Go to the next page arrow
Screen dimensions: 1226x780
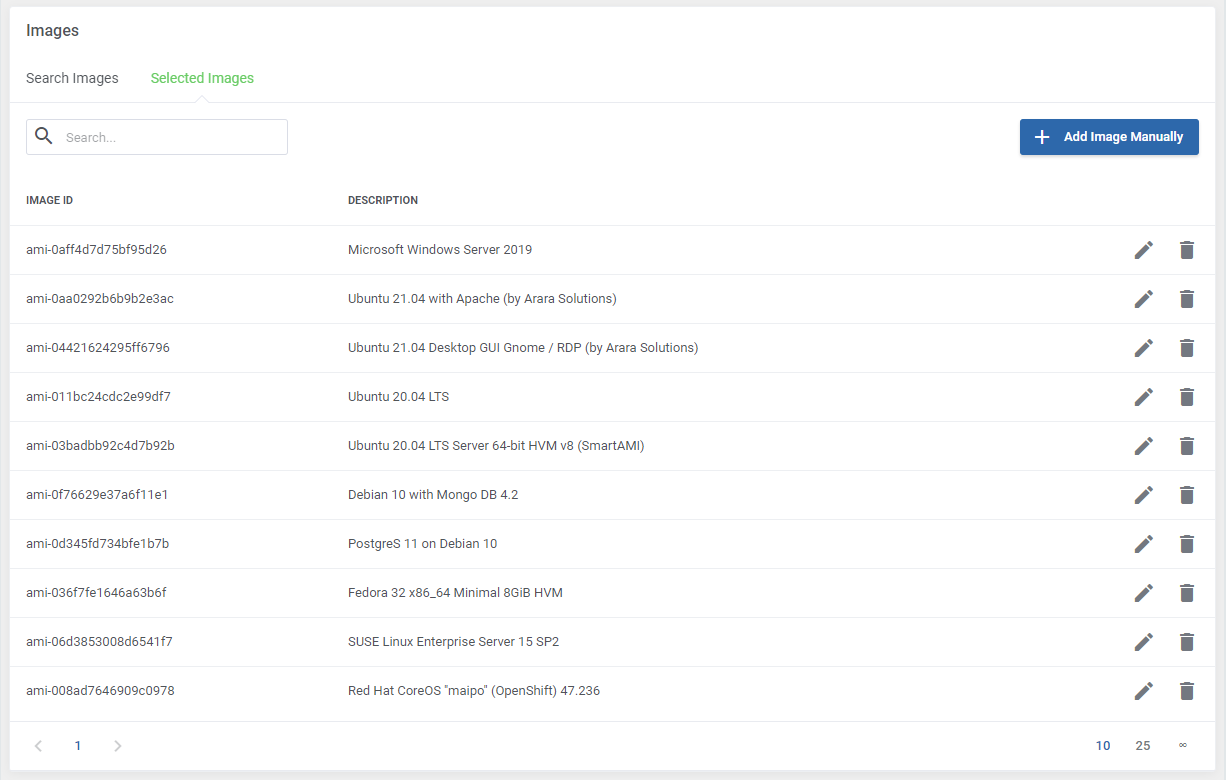pos(117,745)
